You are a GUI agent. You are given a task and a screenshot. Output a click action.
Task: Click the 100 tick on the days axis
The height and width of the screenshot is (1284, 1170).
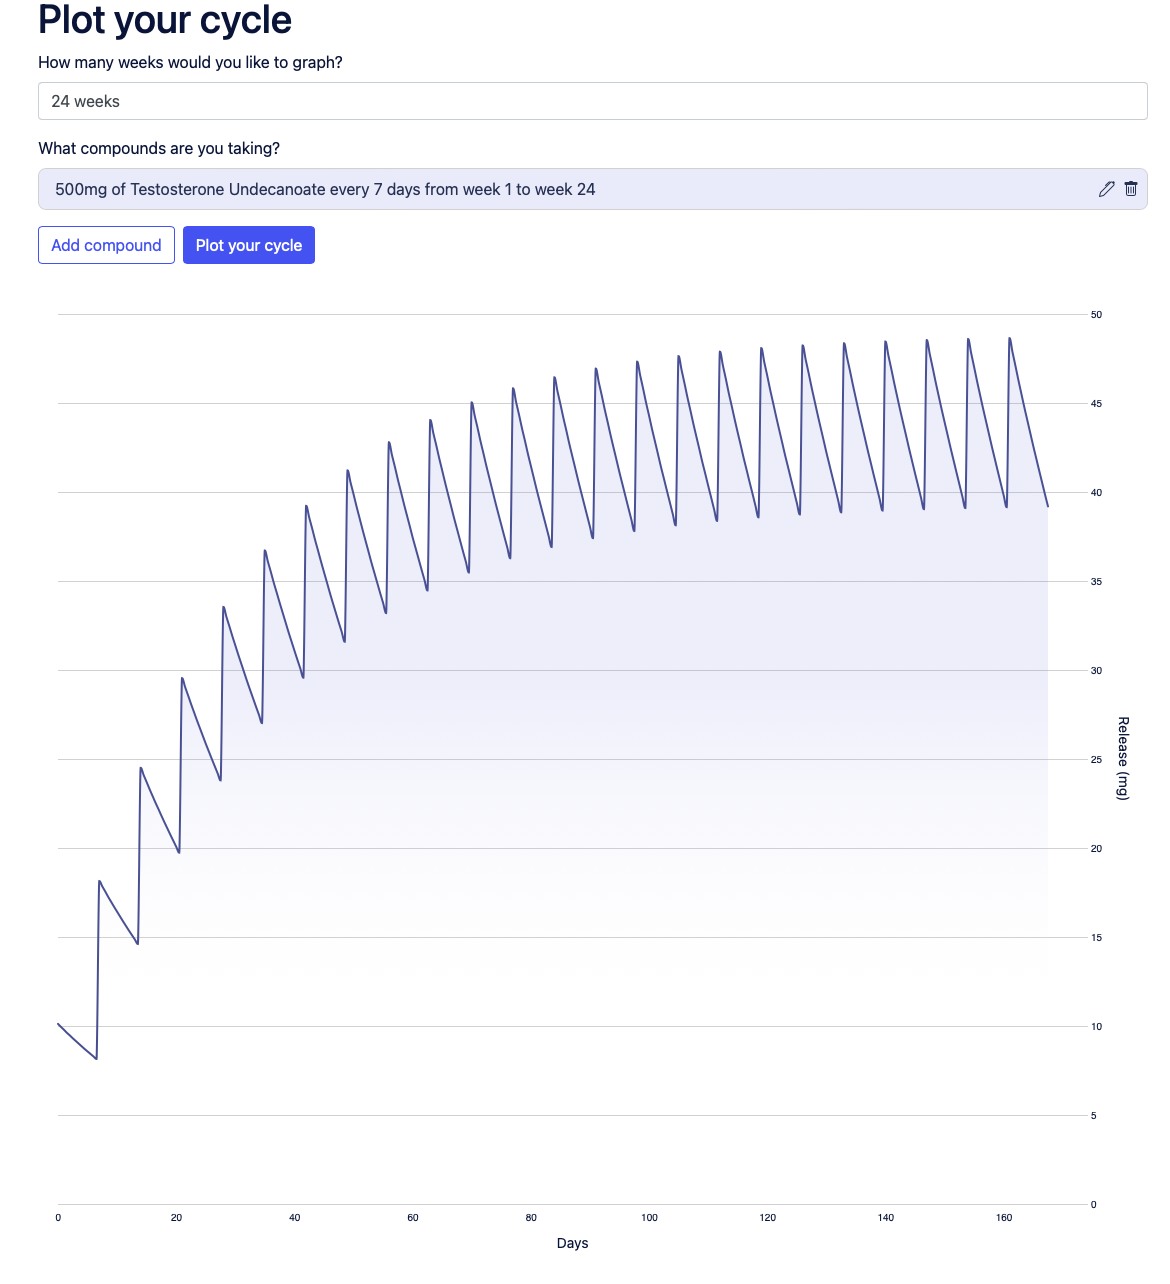click(x=649, y=1217)
